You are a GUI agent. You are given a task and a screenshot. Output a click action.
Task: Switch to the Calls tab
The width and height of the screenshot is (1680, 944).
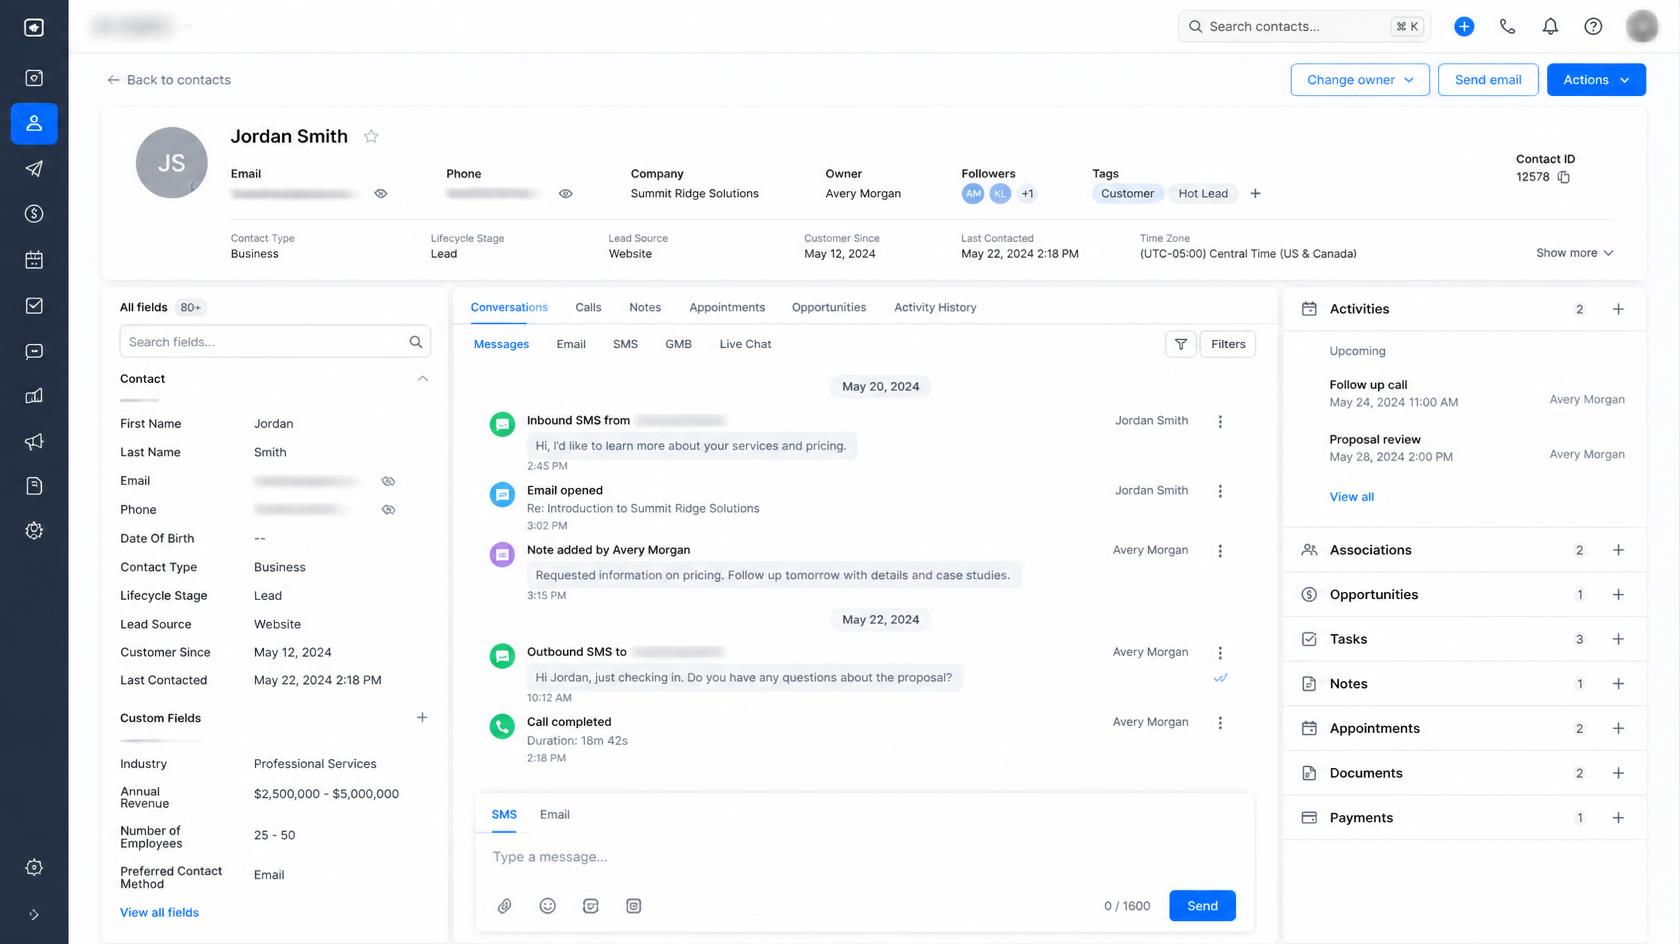point(588,308)
